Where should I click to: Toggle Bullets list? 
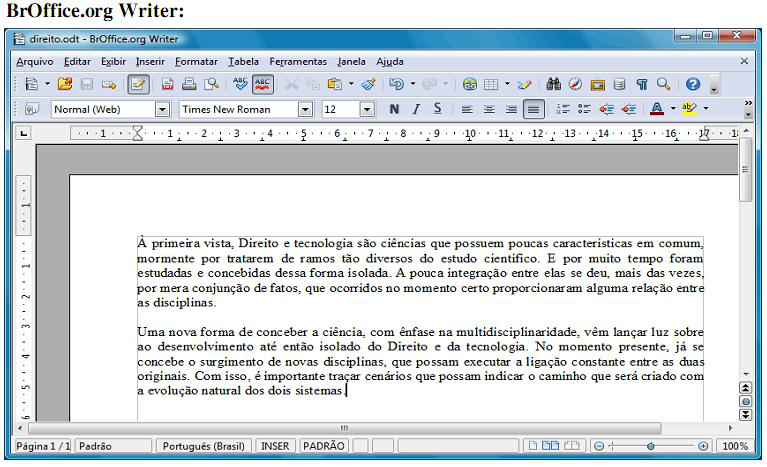pos(584,109)
